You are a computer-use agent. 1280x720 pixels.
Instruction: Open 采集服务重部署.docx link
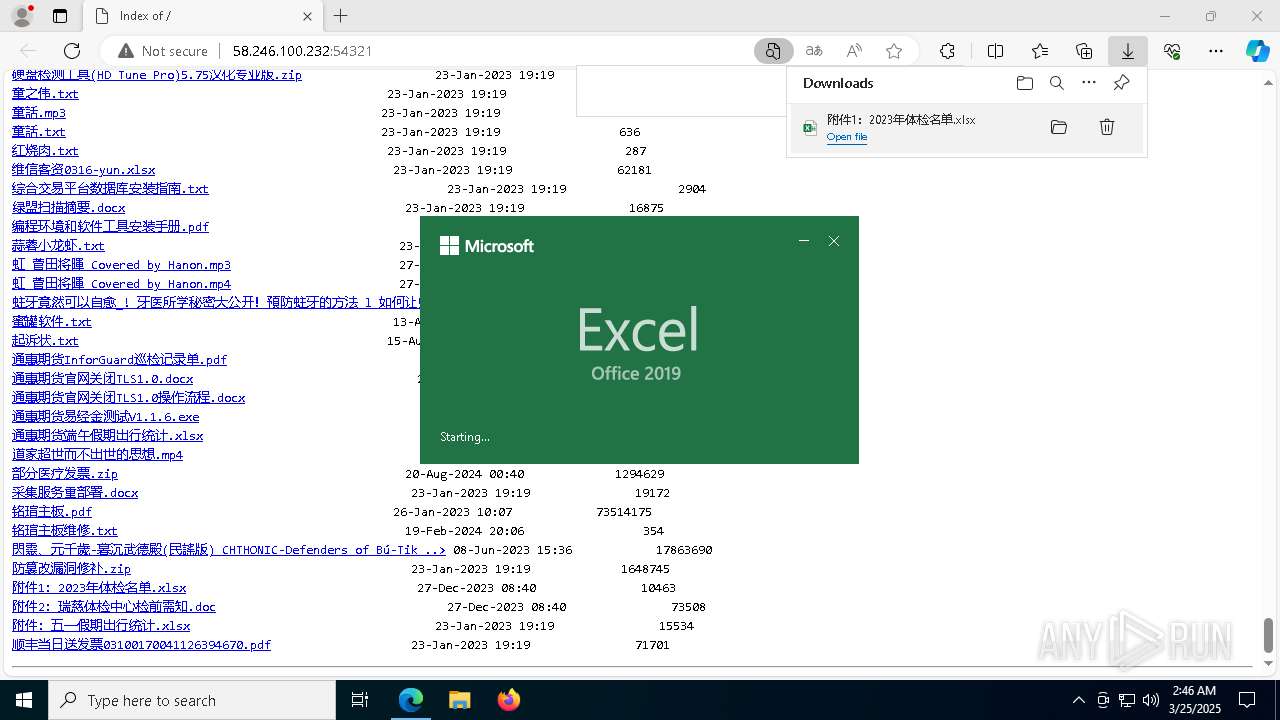click(75, 492)
